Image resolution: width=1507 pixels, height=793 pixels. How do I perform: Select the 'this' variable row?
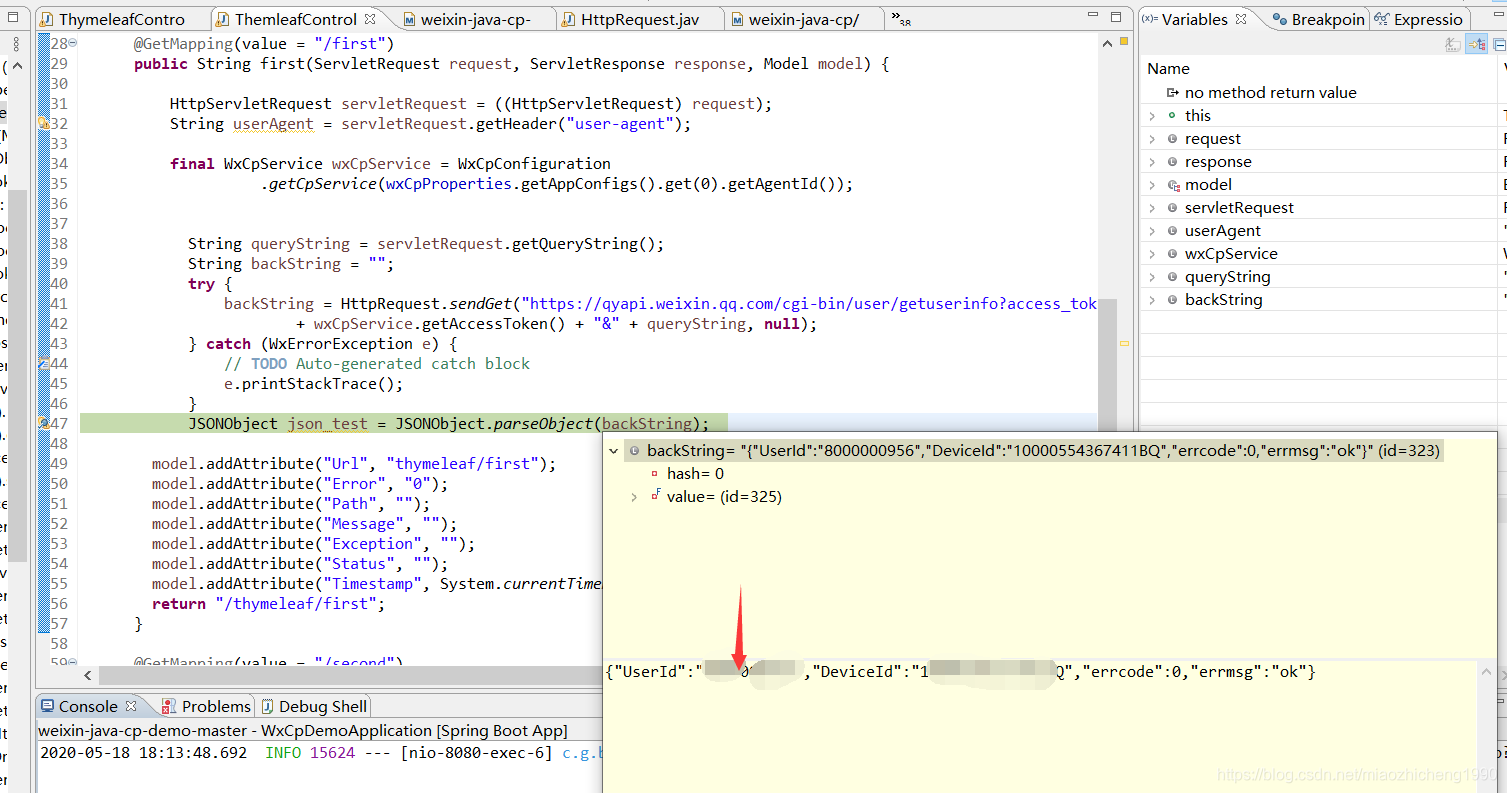point(1318,115)
